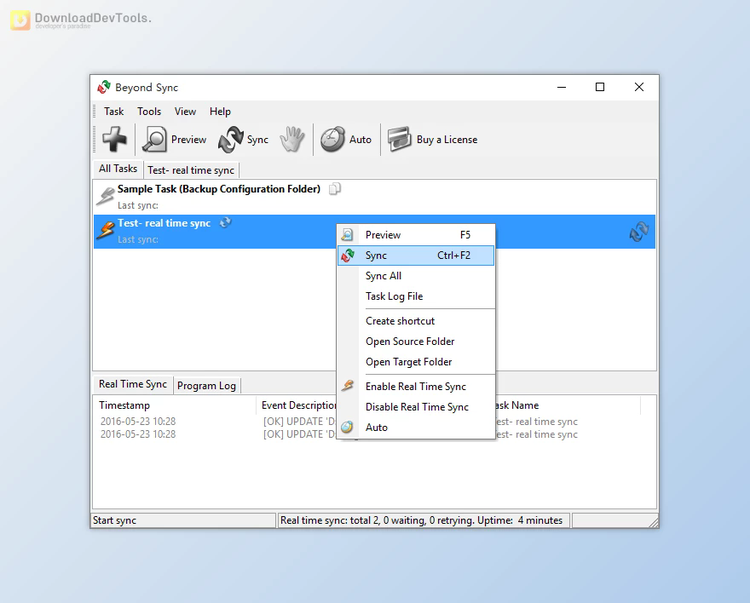Click the Preview label in toolbar

188,140
